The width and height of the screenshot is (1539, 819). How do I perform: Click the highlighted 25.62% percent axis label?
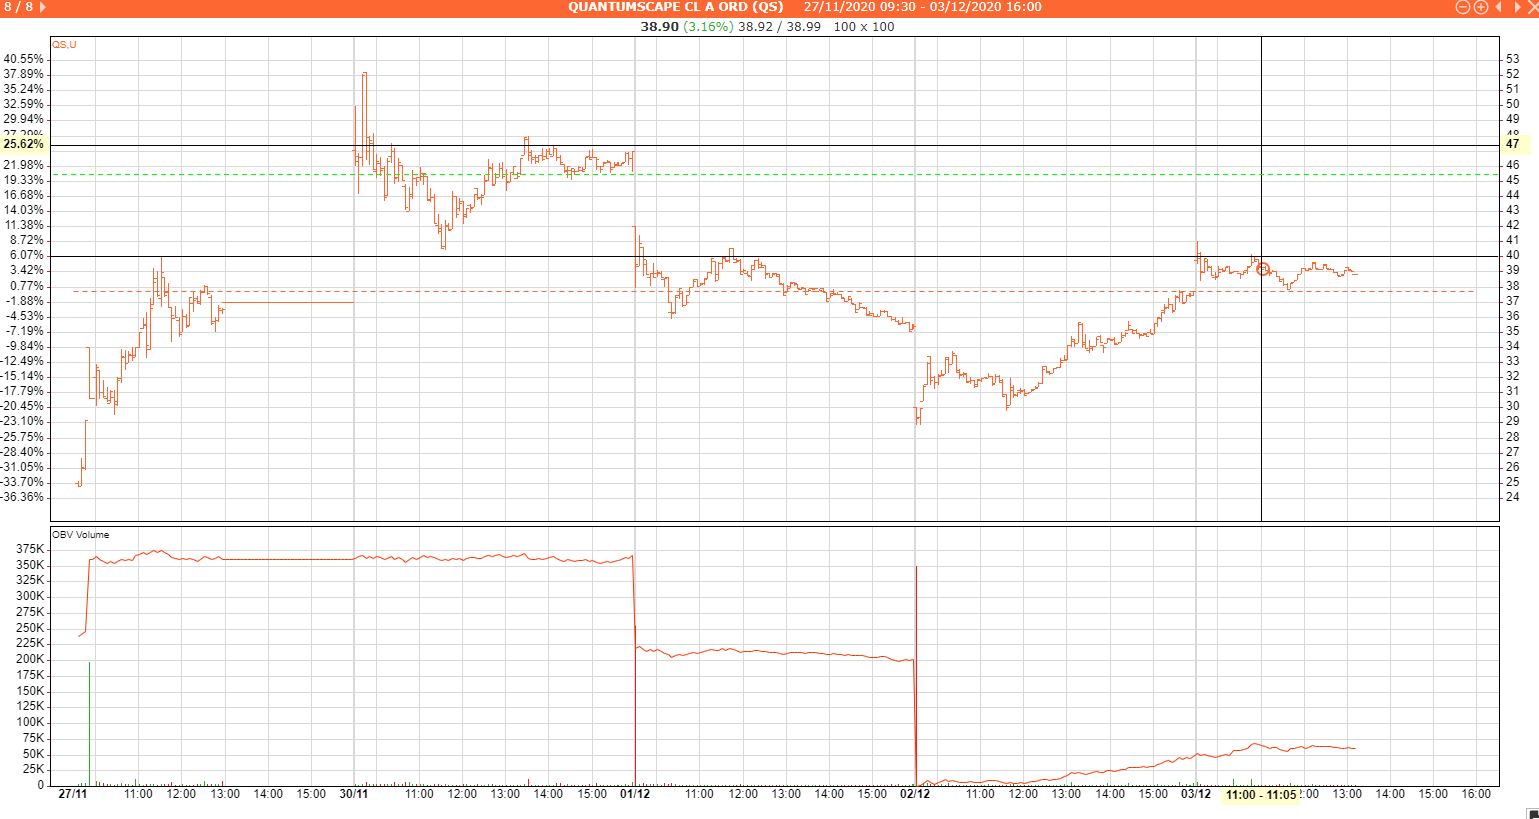click(23, 144)
